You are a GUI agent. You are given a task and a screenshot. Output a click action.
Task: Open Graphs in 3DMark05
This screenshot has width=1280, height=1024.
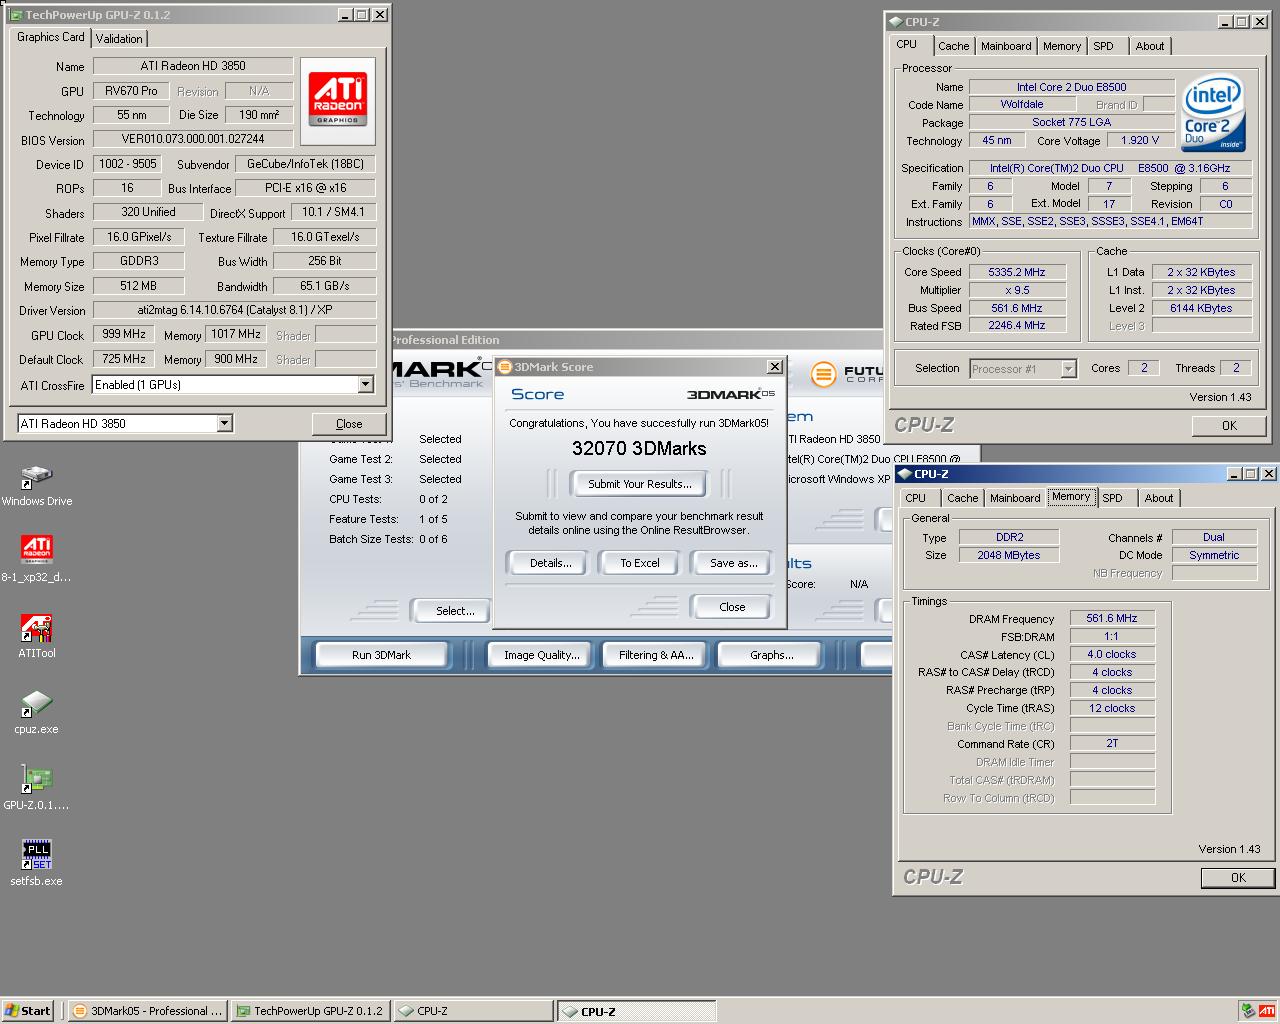772,655
